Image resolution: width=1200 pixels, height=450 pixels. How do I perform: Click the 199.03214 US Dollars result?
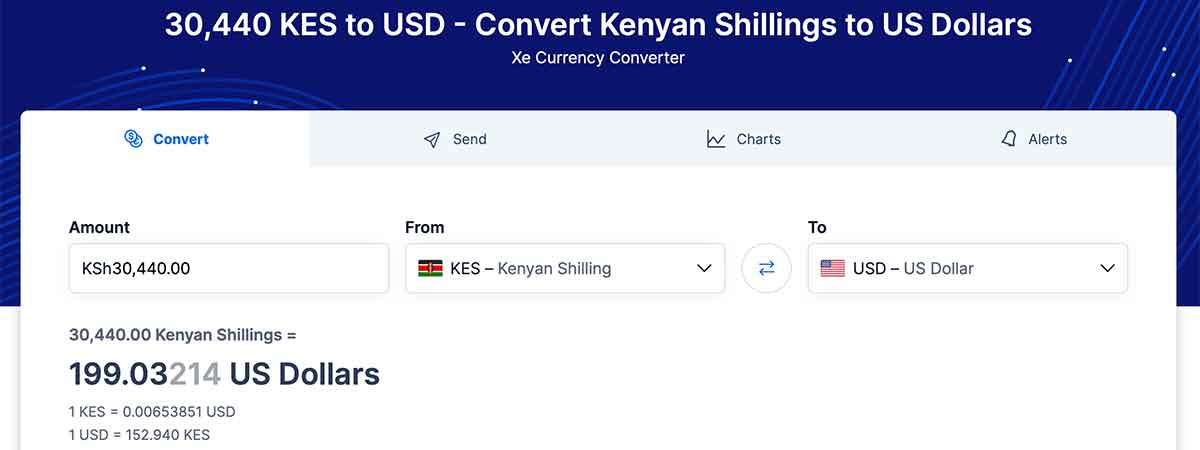224,374
